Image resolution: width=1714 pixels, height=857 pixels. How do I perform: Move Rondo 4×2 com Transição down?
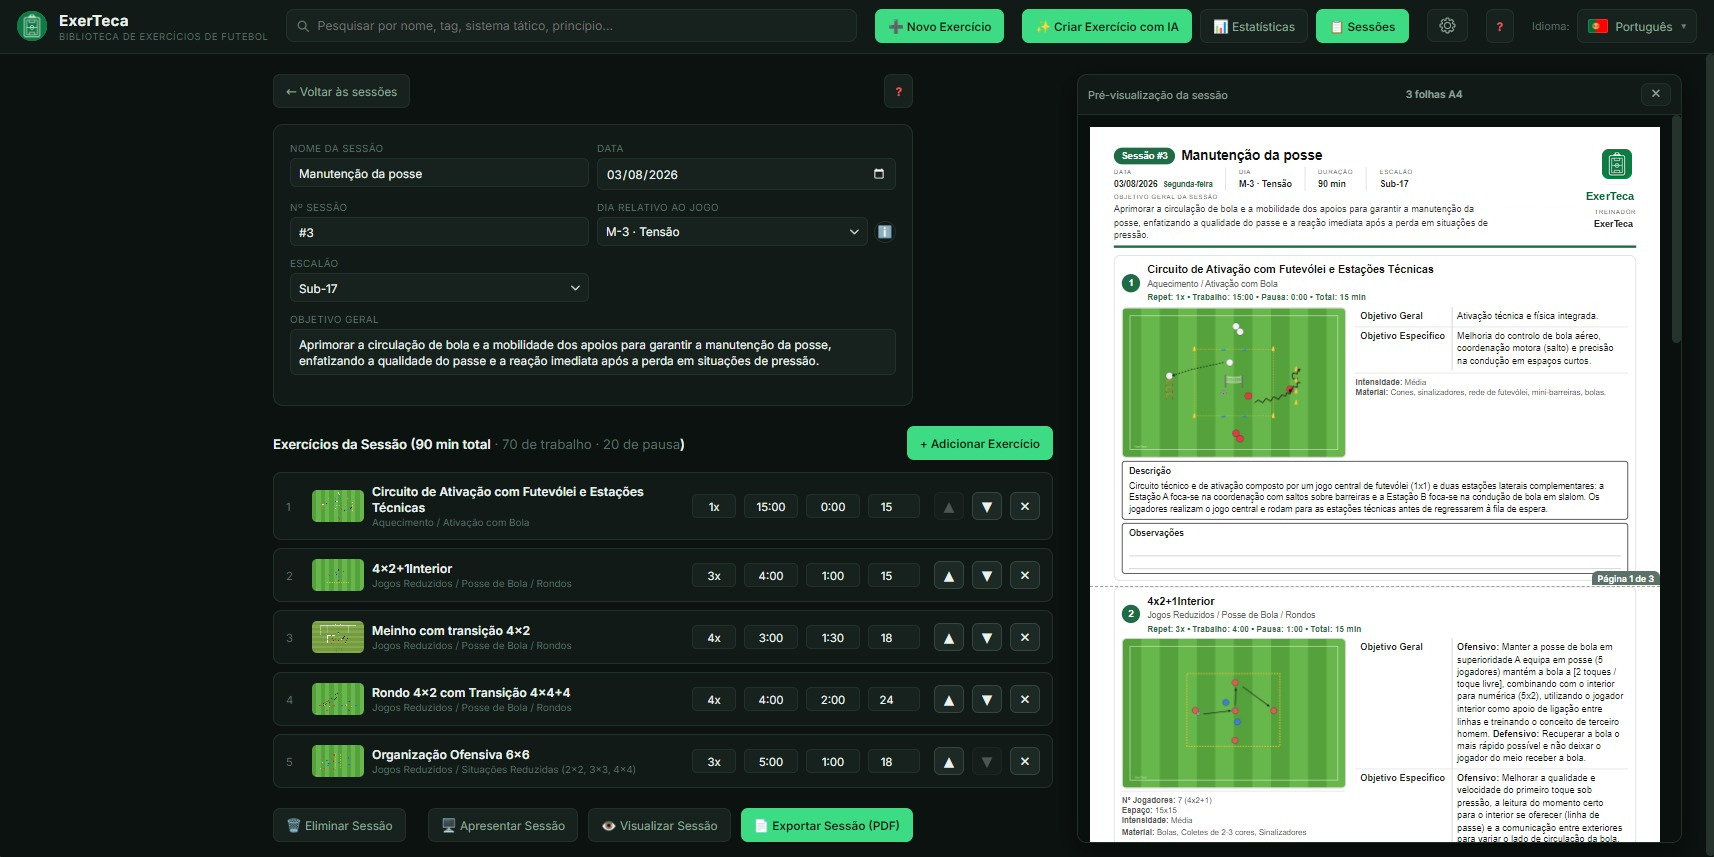click(x=987, y=700)
